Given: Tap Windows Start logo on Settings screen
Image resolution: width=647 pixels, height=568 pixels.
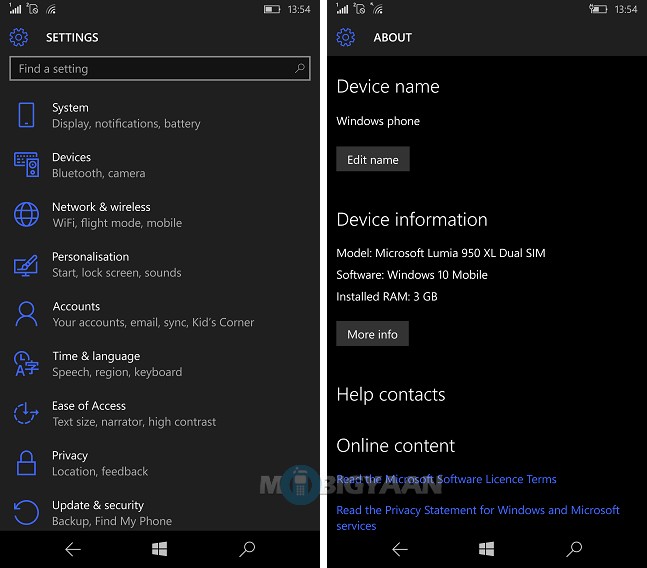Looking at the screenshot, I should [159, 549].
